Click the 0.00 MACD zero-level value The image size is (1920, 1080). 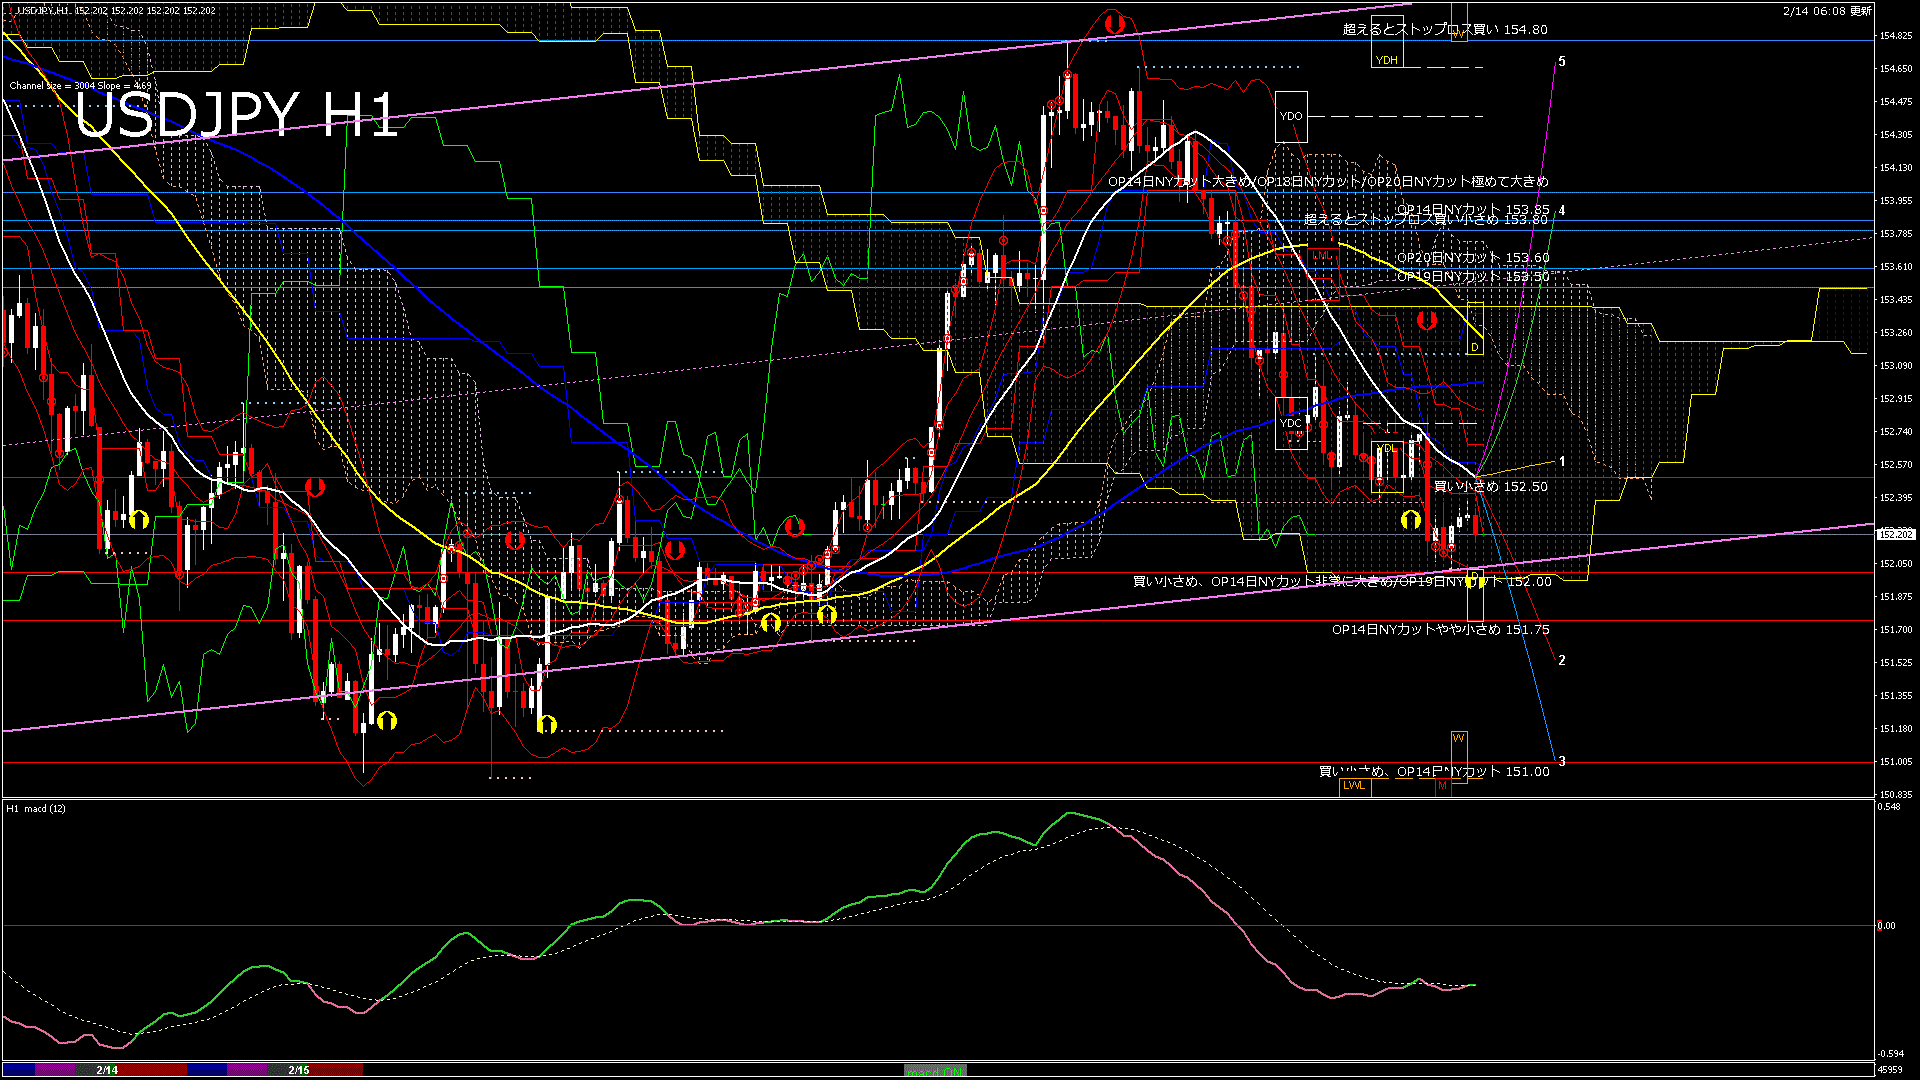[x=1886, y=926]
